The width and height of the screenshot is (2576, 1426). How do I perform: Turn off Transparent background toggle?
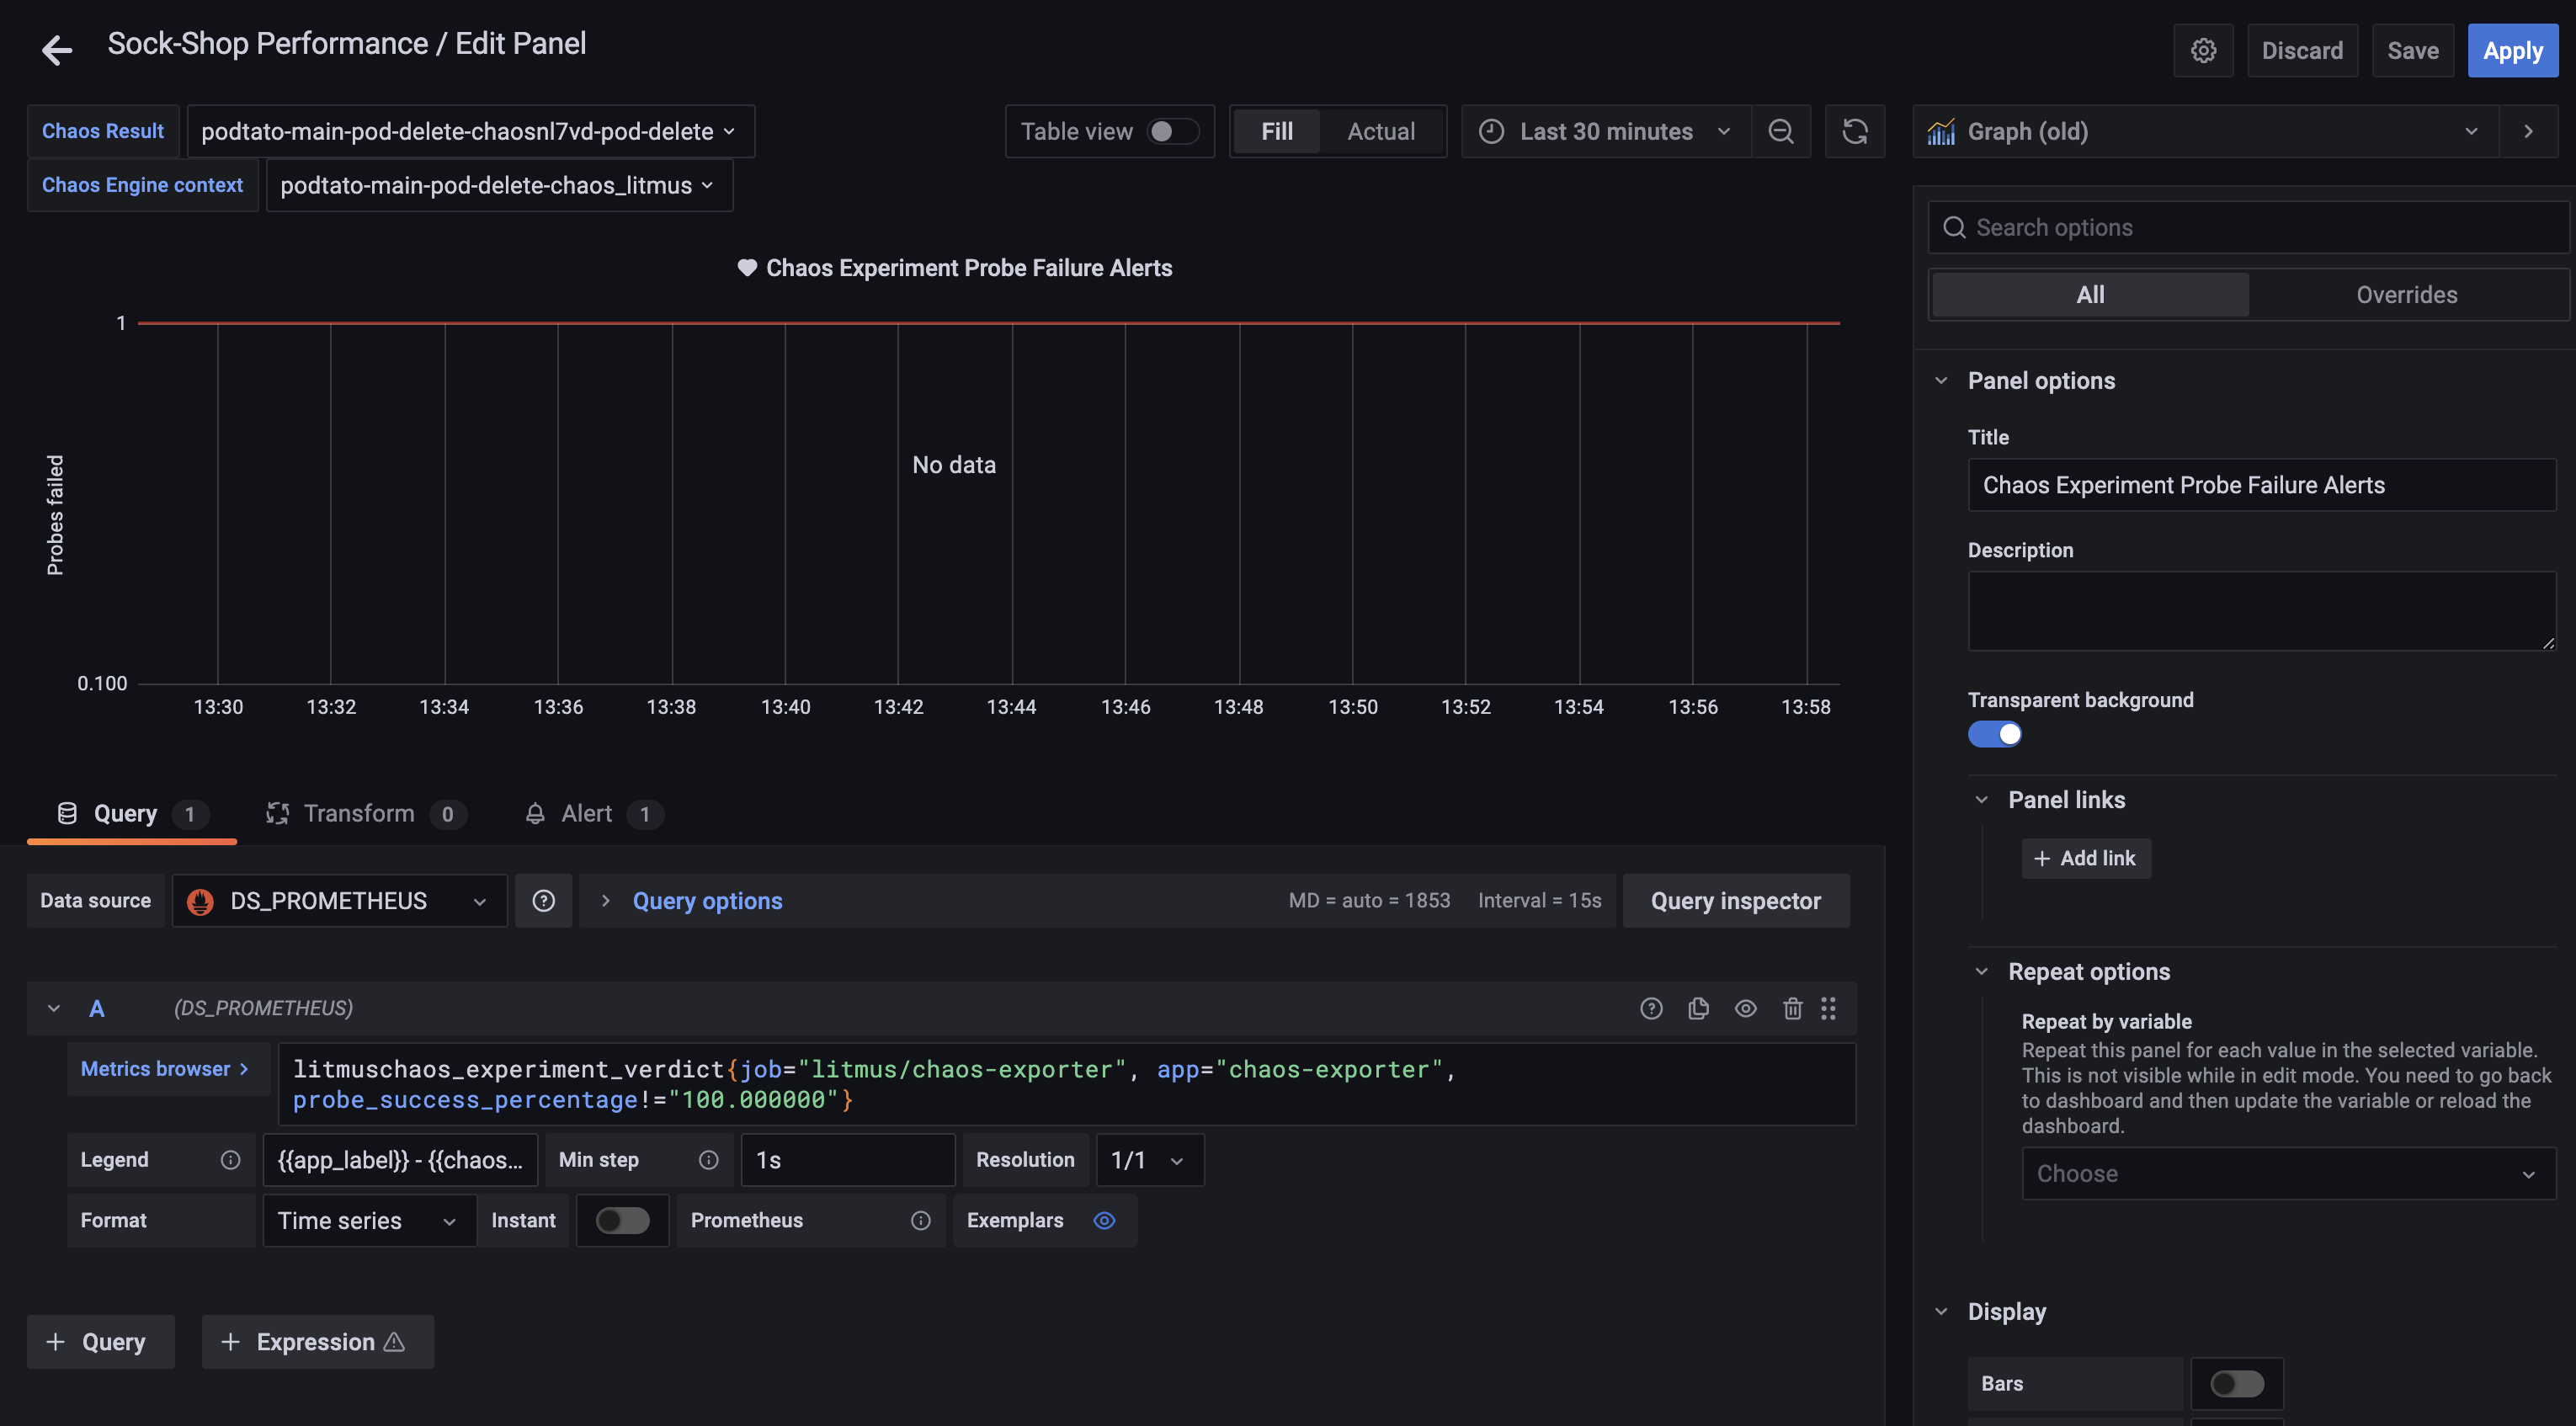[x=1994, y=734]
